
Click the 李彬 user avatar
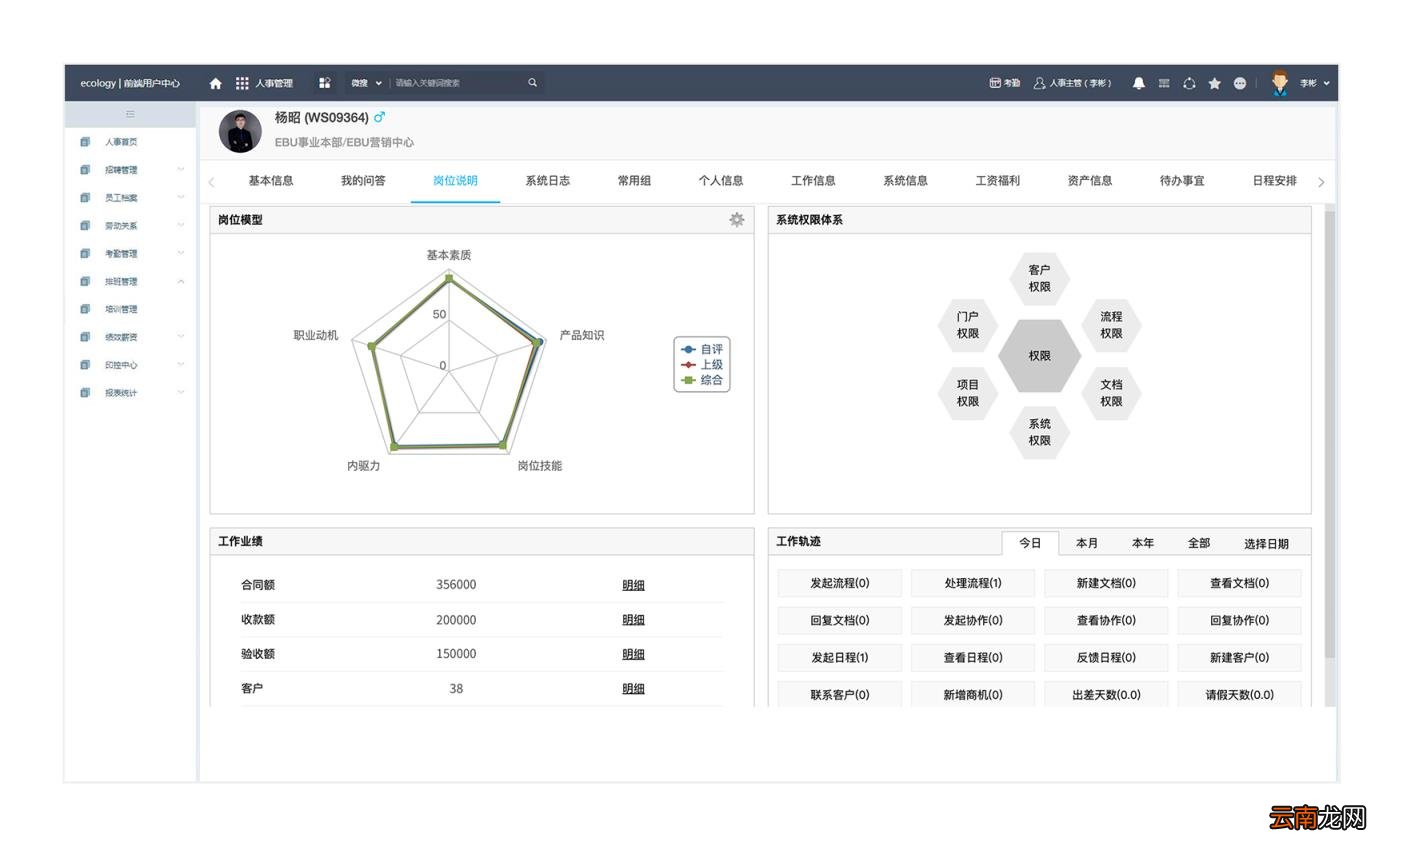click(1280, 83)
